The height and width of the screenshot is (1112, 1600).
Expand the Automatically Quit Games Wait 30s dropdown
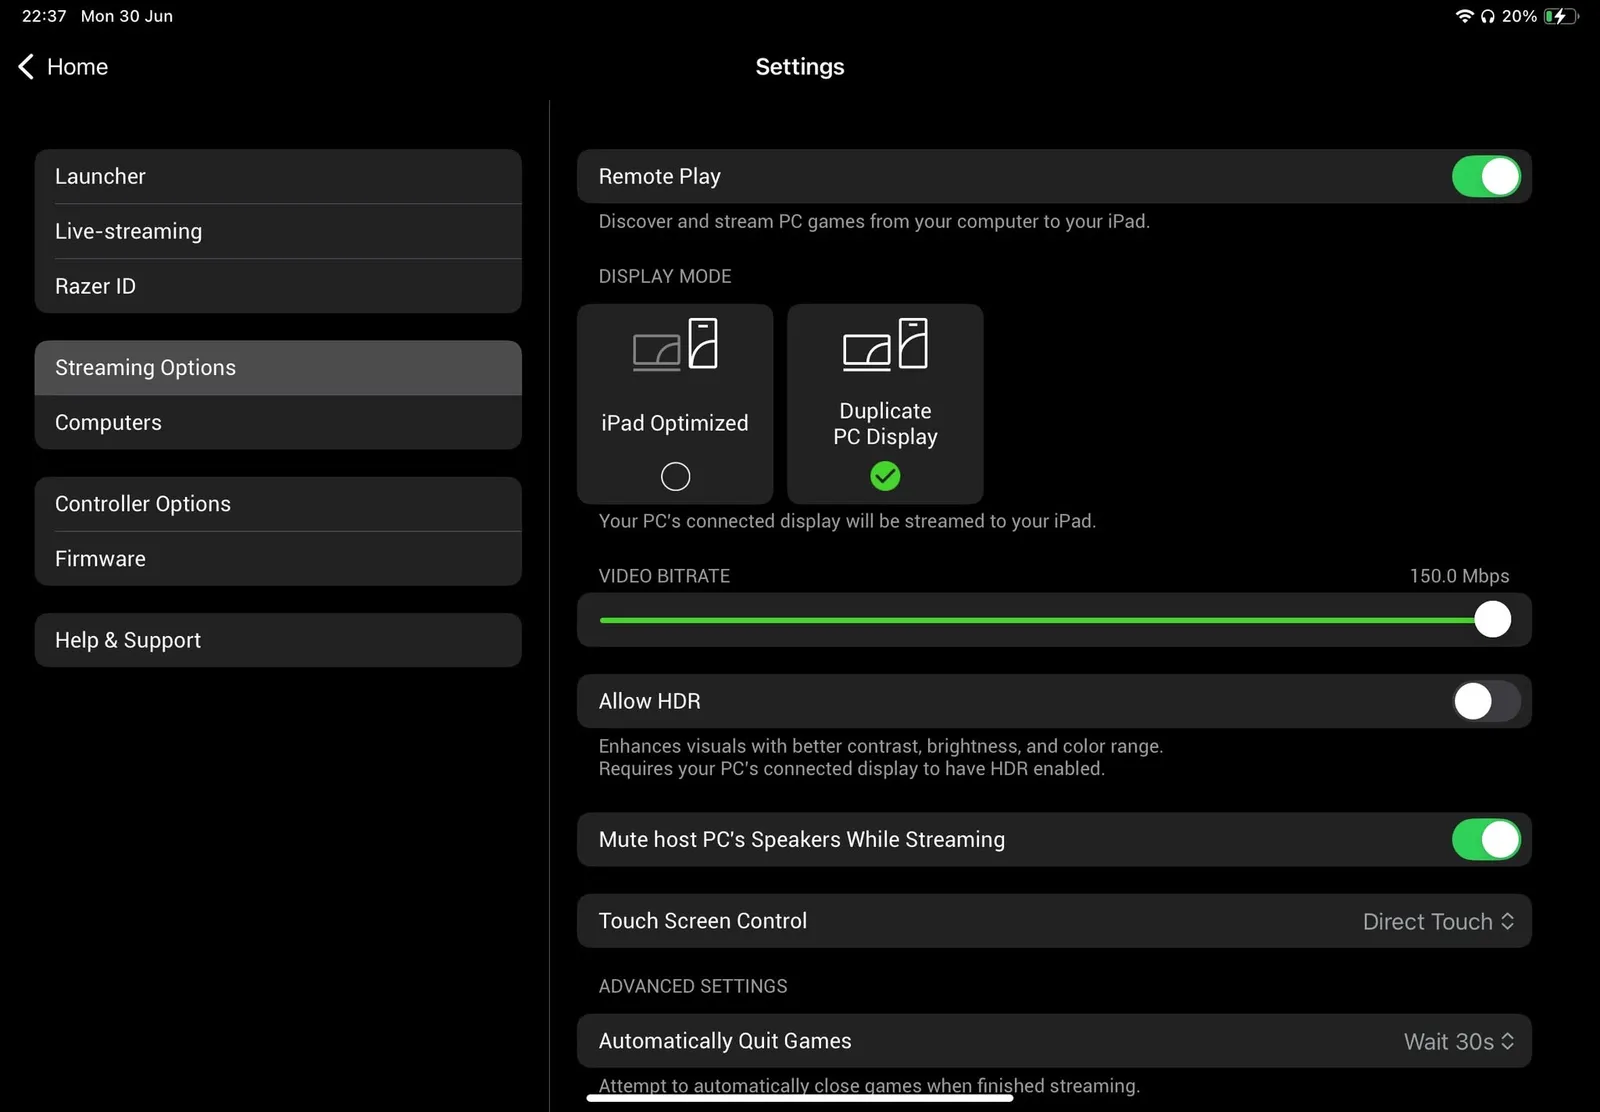point(1458,1041)
